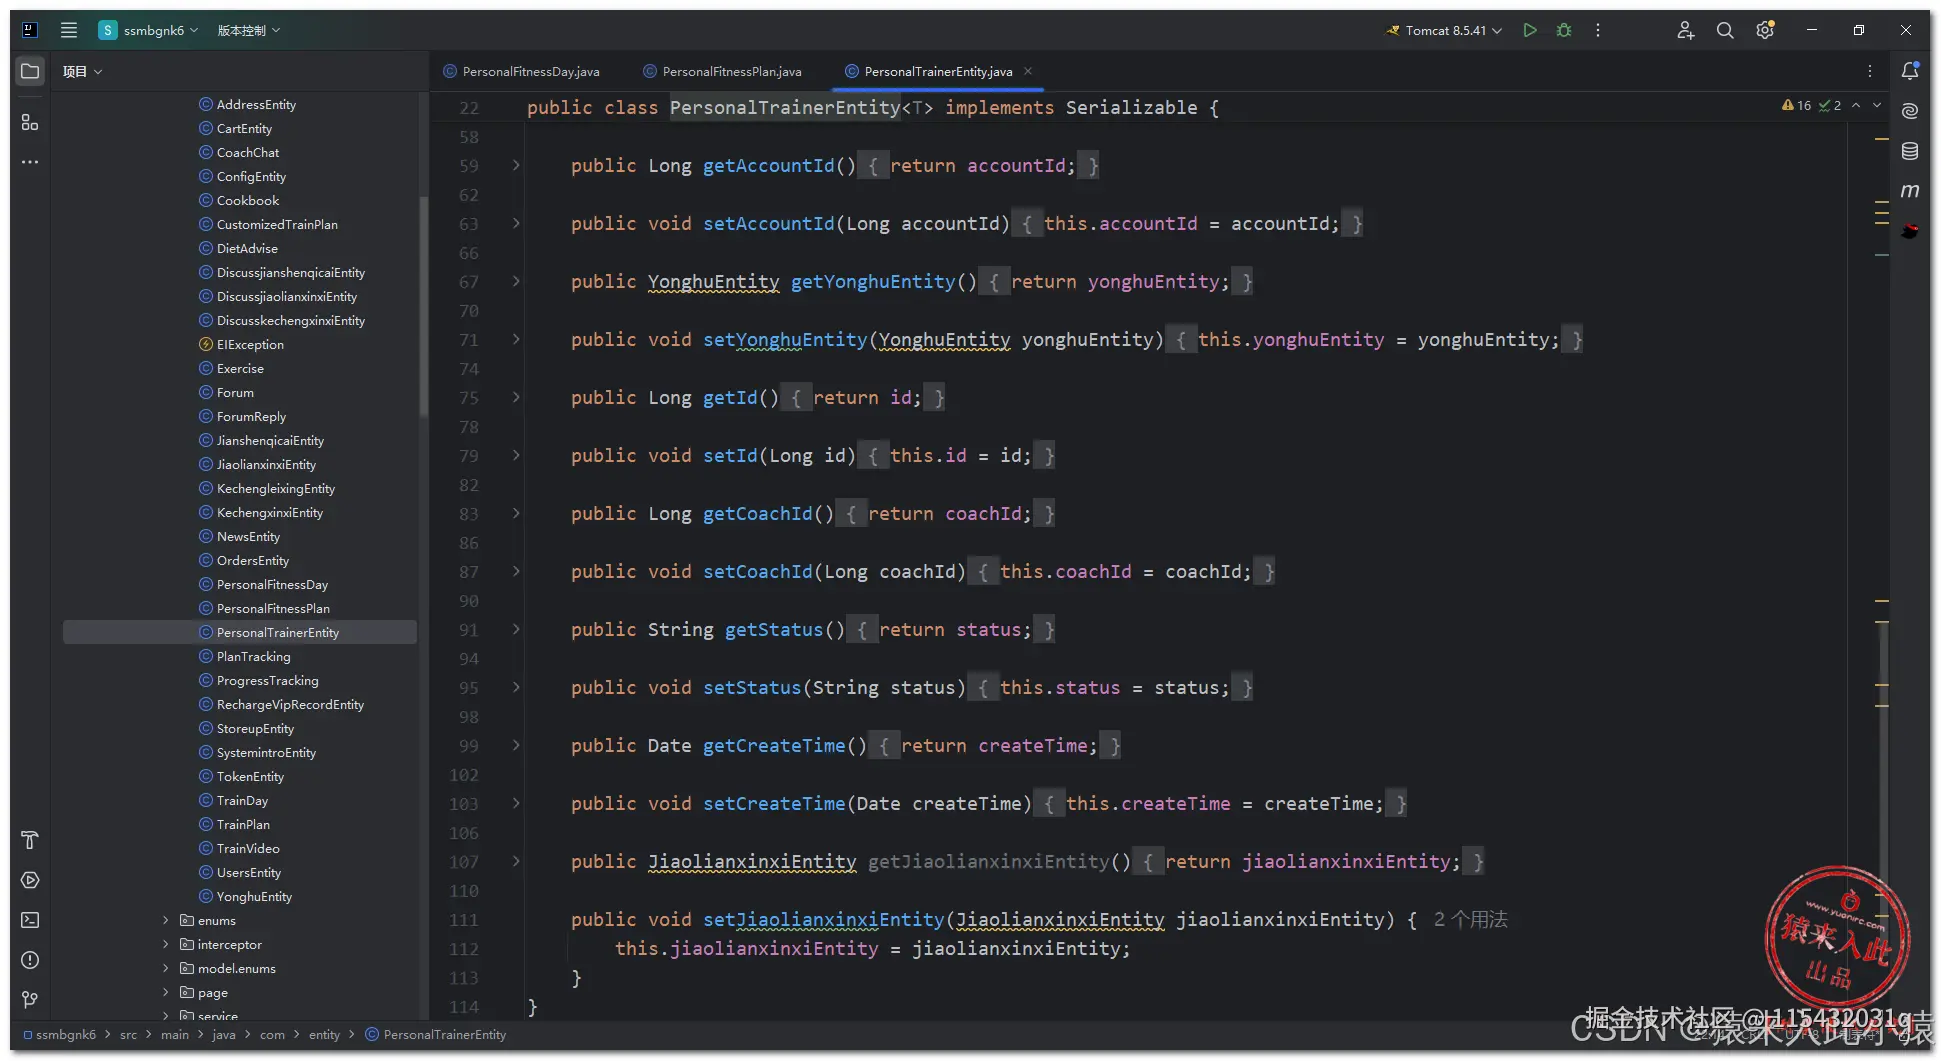Screen dimensions: 1941x1061
Task: Open Search Everywhere magnifier
Action: point(1725,30)
